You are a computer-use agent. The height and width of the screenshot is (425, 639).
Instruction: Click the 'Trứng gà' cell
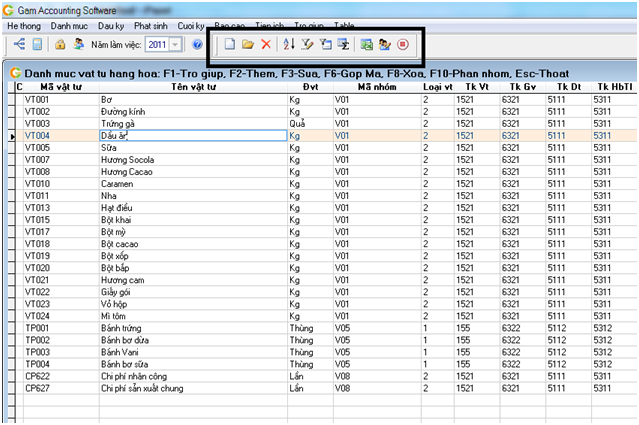(194, 124)
